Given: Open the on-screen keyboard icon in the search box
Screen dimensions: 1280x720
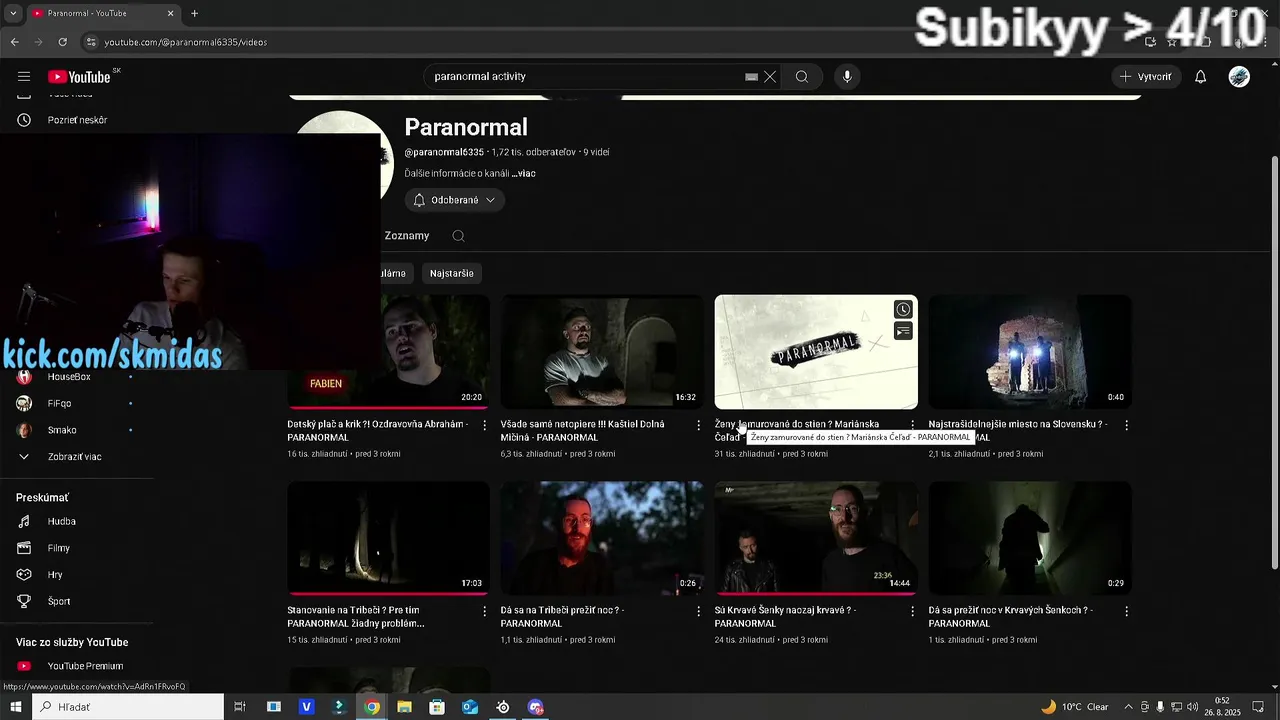Looking at the screenshot, I should [751, 77].
